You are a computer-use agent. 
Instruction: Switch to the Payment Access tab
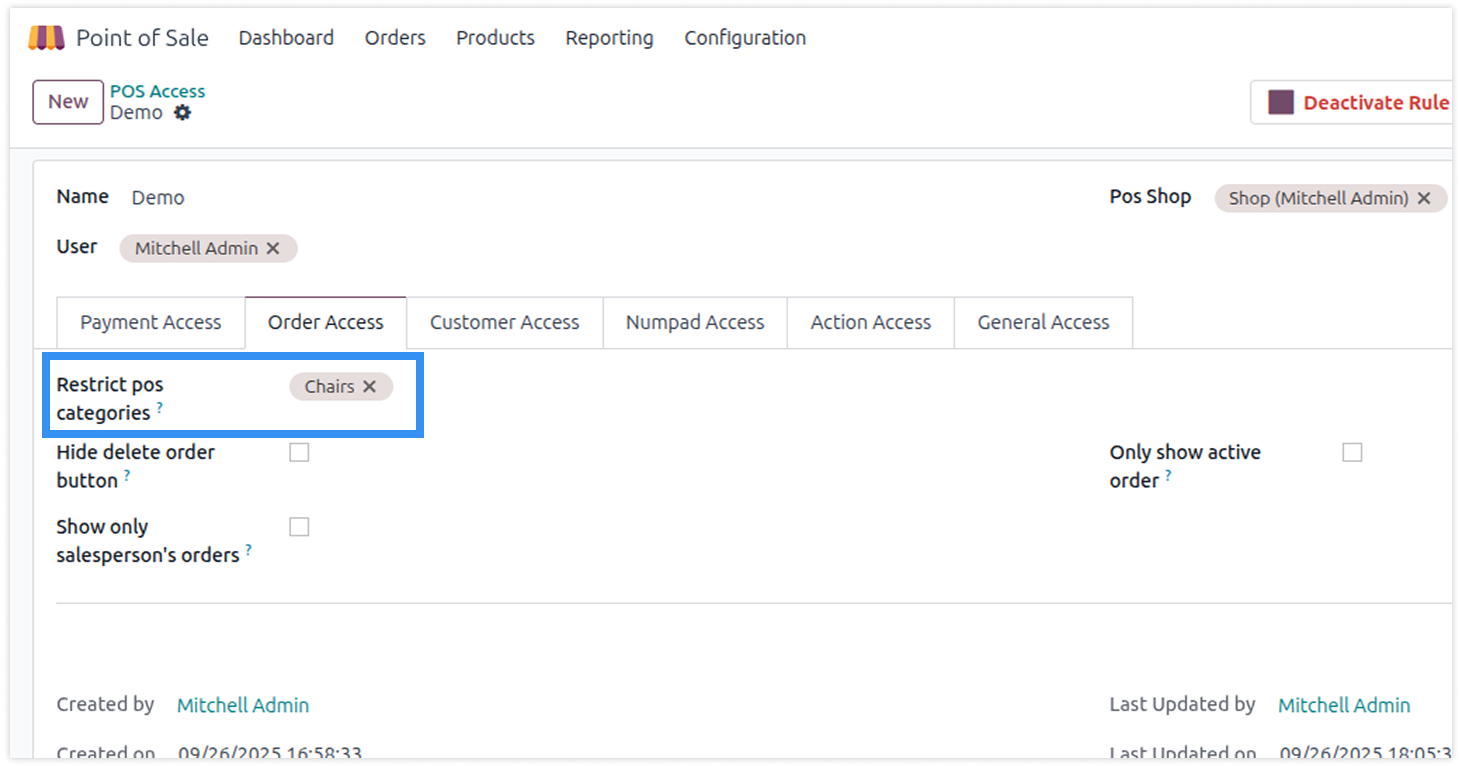coord(151,323)
